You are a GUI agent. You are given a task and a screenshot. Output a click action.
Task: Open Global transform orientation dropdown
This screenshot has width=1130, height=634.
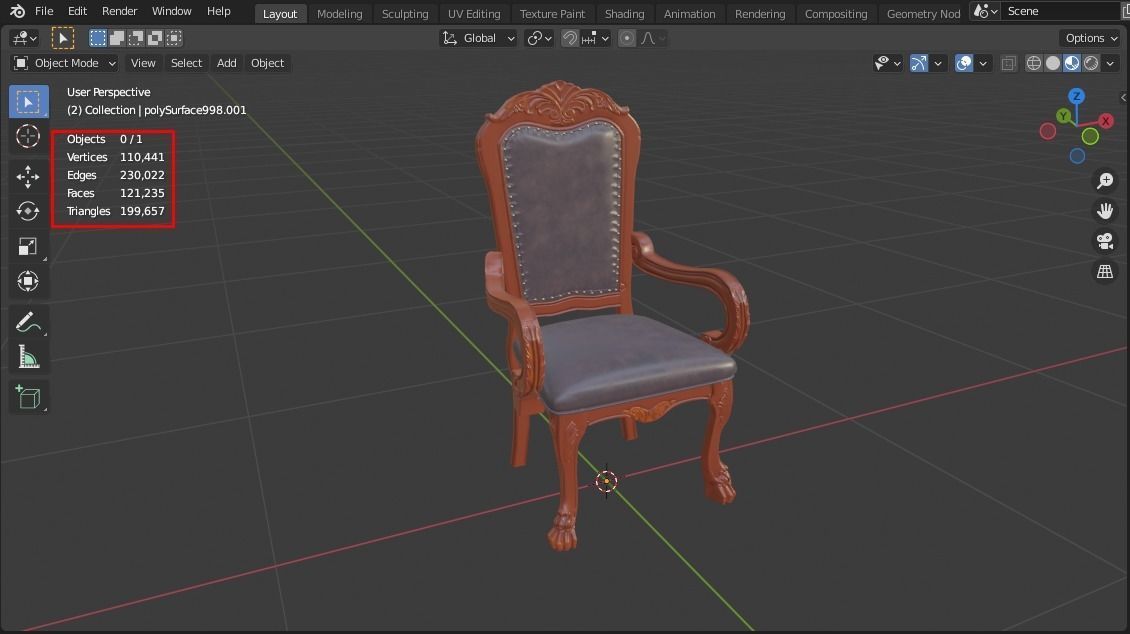pyautogui.click(x=479, y=38)
